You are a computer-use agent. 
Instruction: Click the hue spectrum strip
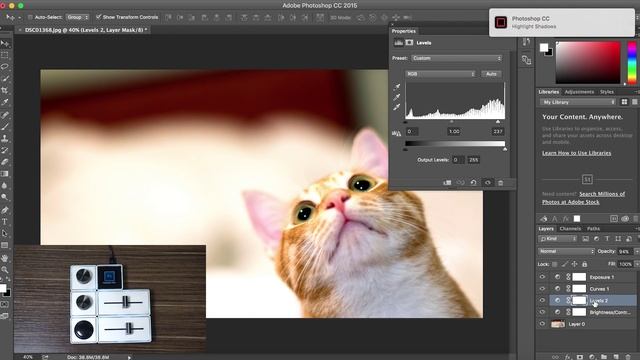point(632,62)
